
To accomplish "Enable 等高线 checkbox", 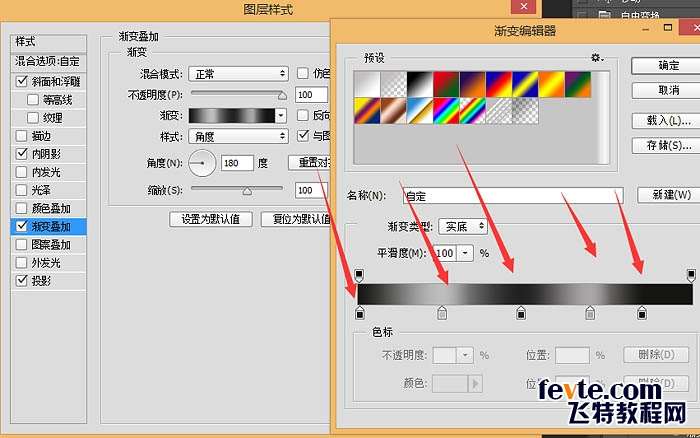I will (x=33, y=100).
